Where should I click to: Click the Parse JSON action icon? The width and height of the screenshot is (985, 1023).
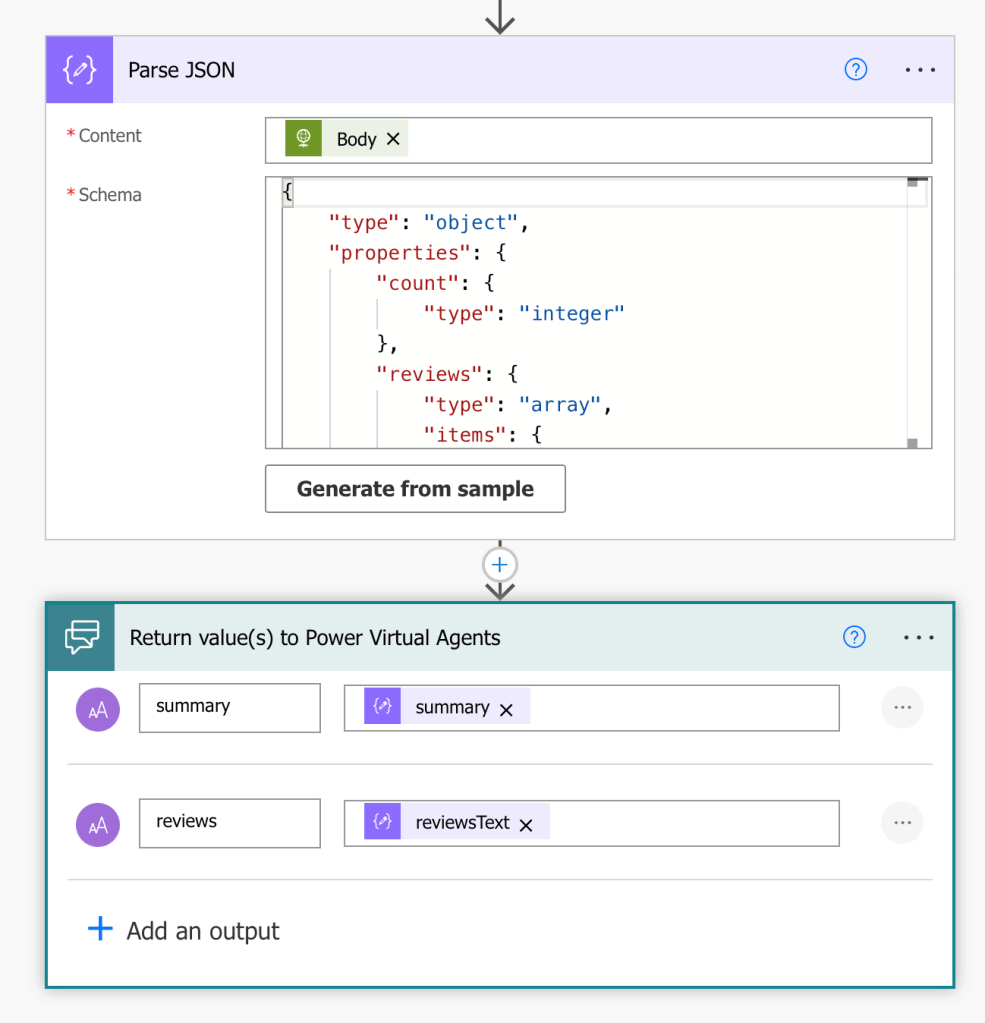coord(79,70)
